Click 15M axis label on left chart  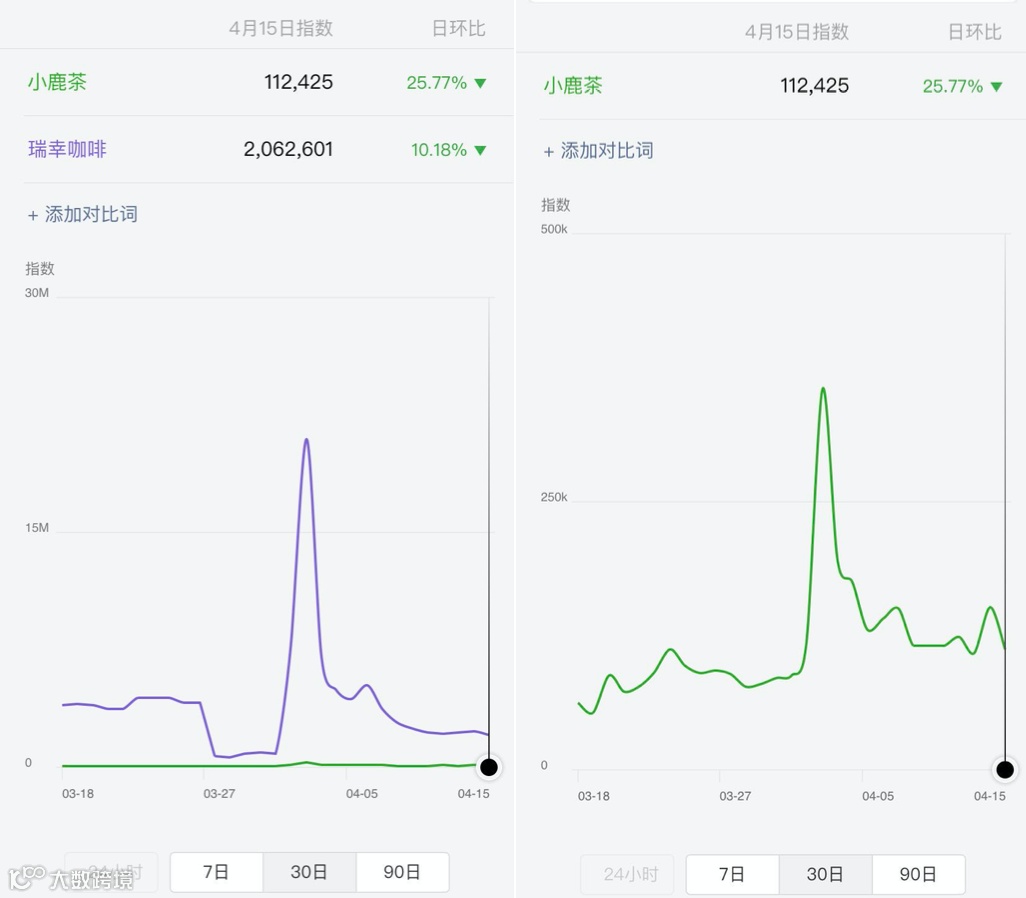click(x=37, y=528)
